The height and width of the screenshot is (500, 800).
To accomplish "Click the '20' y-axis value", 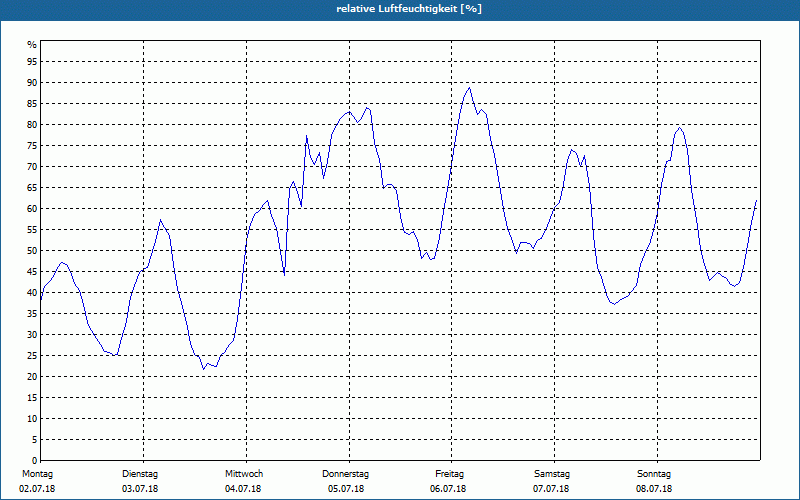I will coord(32,377).
